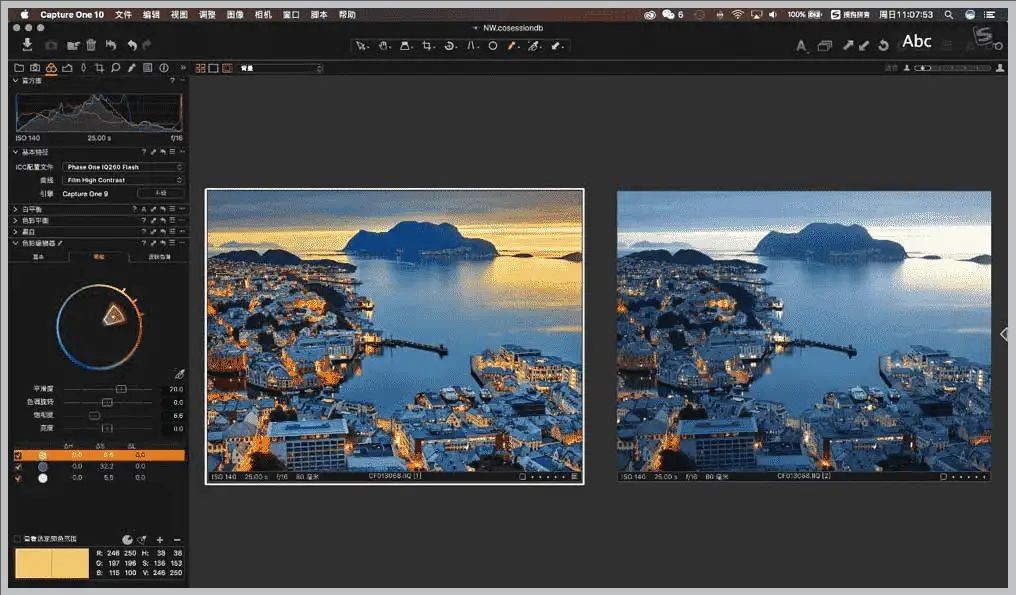Click the trash delete icon
Image resolution: width=1016 pixels, height=595 pixels.
pos(91,45)
